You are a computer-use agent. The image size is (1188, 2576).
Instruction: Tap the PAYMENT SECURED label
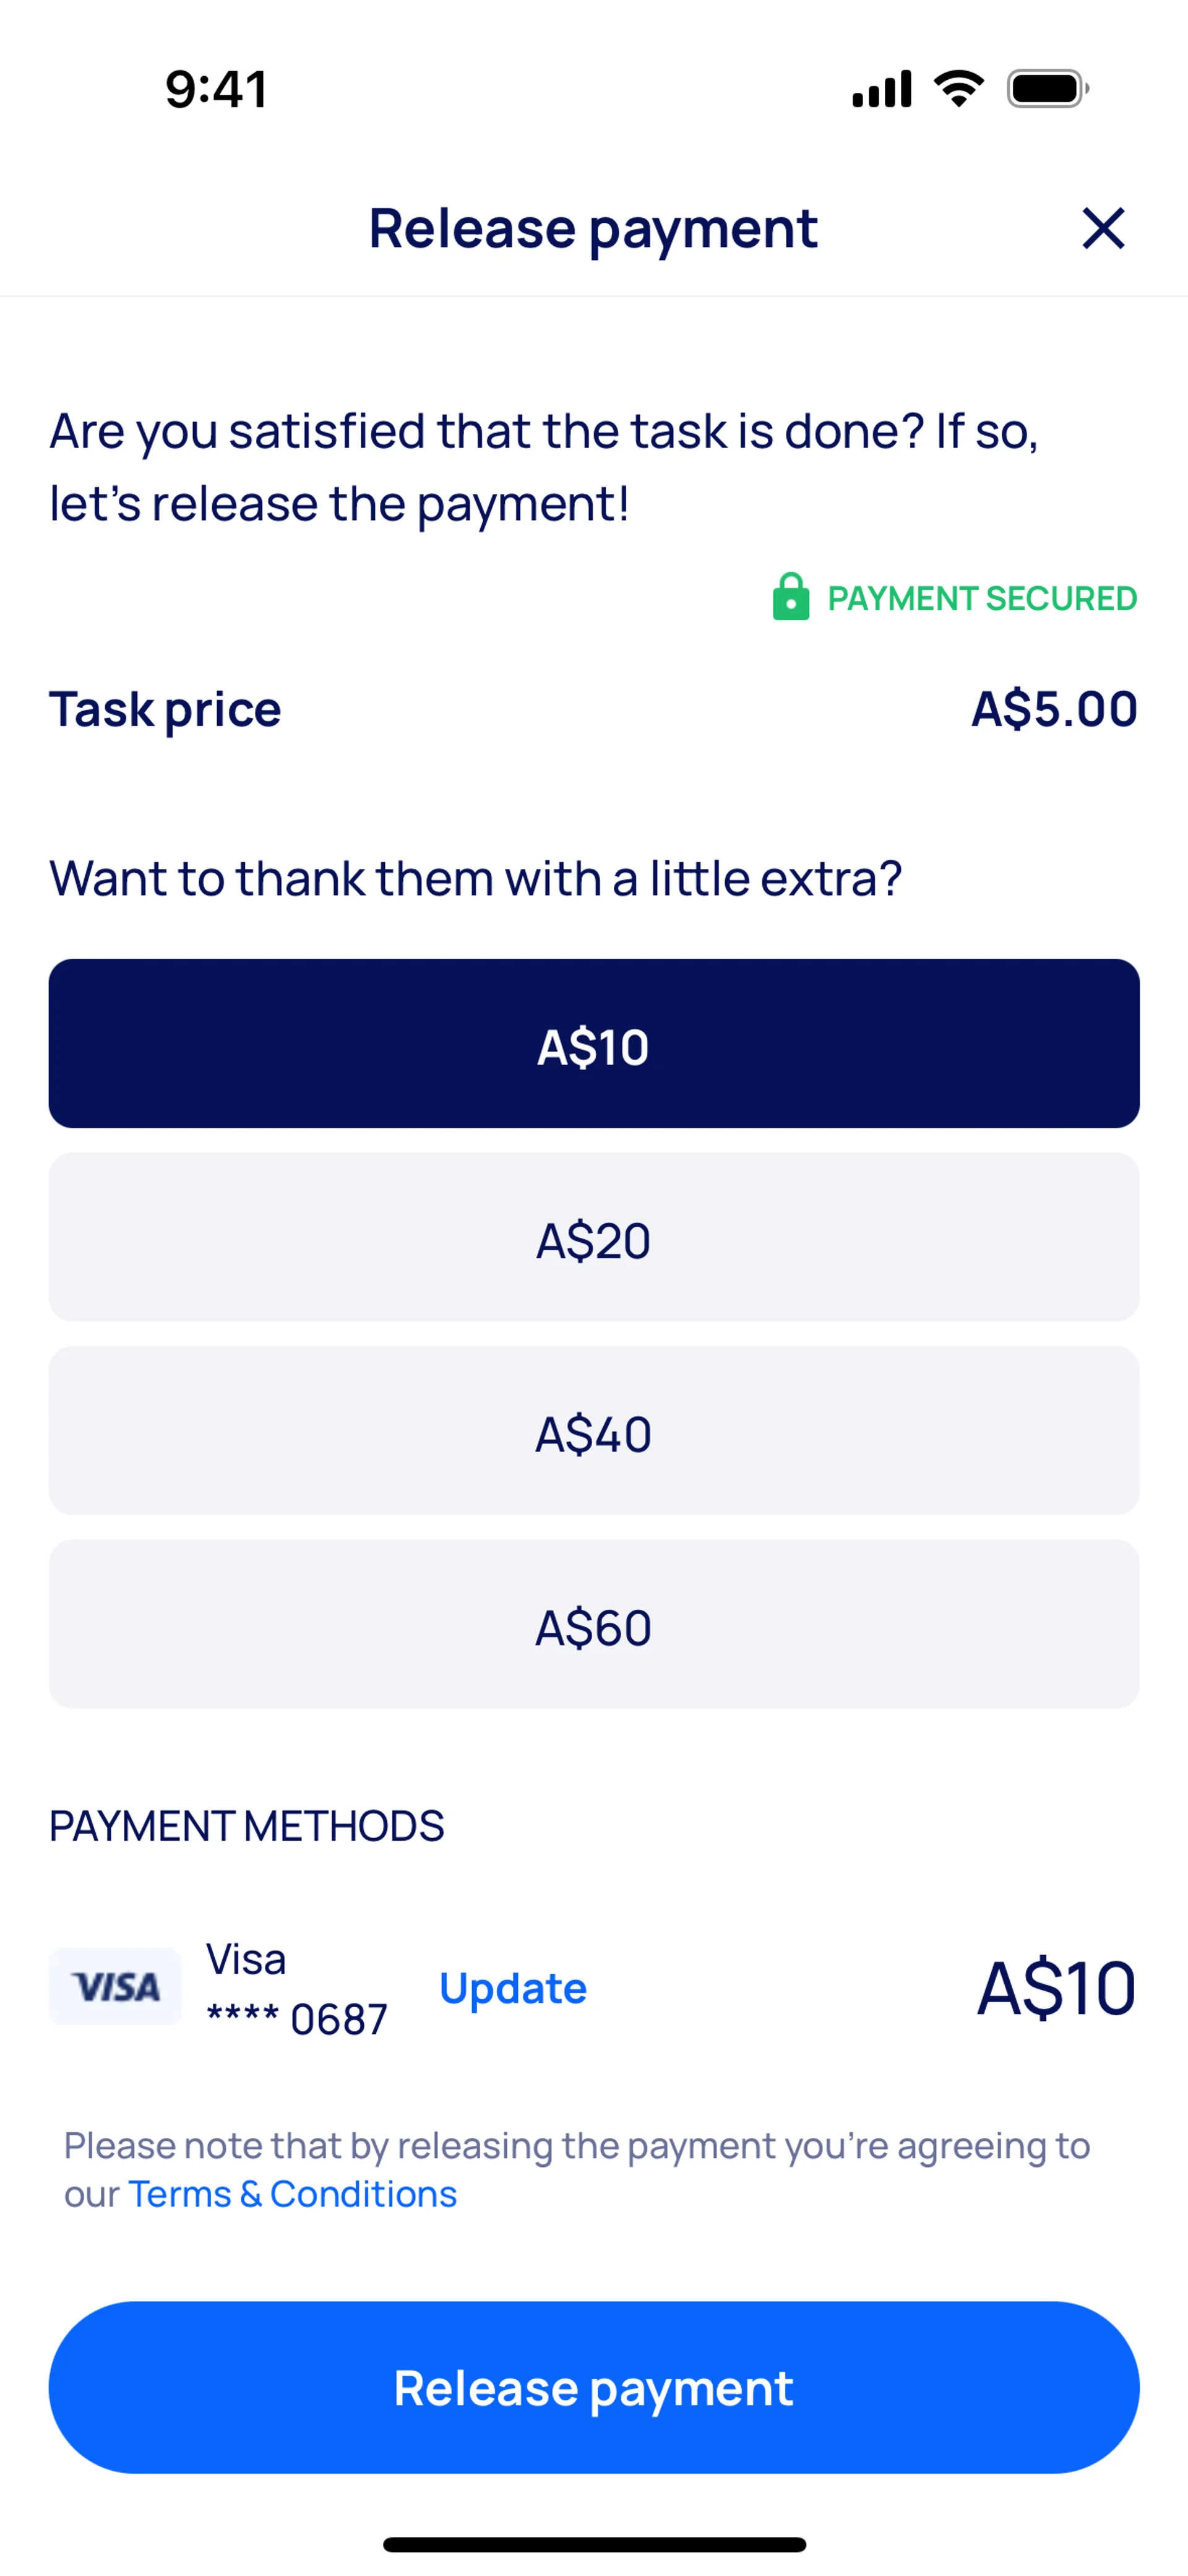[x=982, y=598]
